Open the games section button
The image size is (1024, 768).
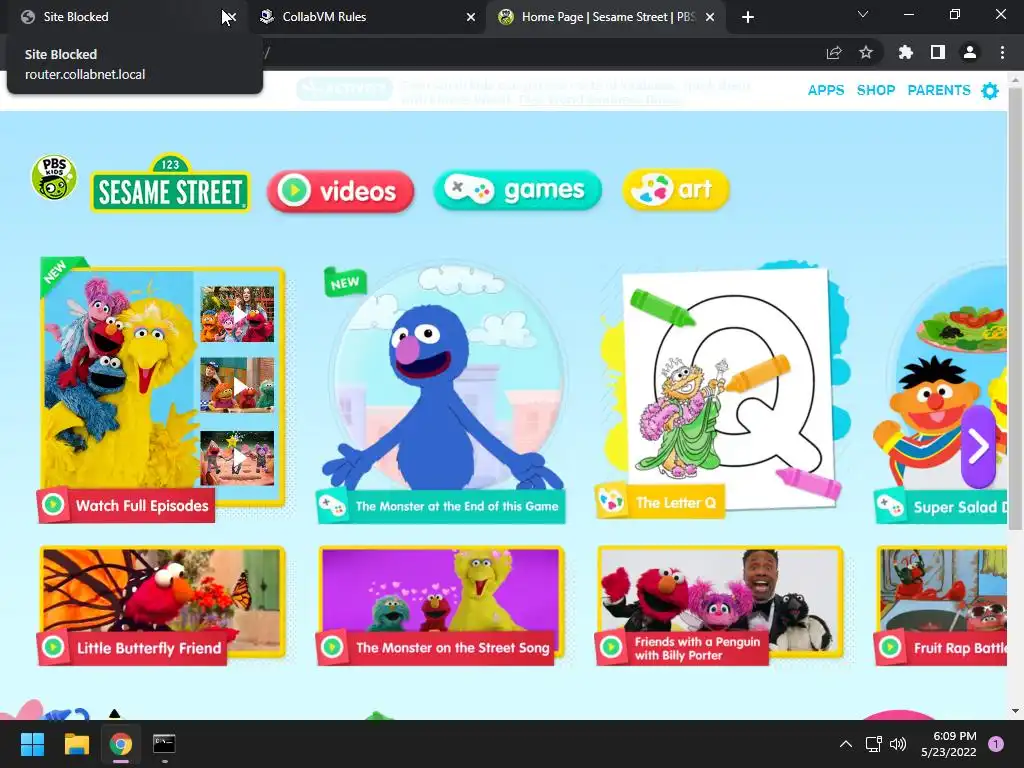[x=517, y=190]
